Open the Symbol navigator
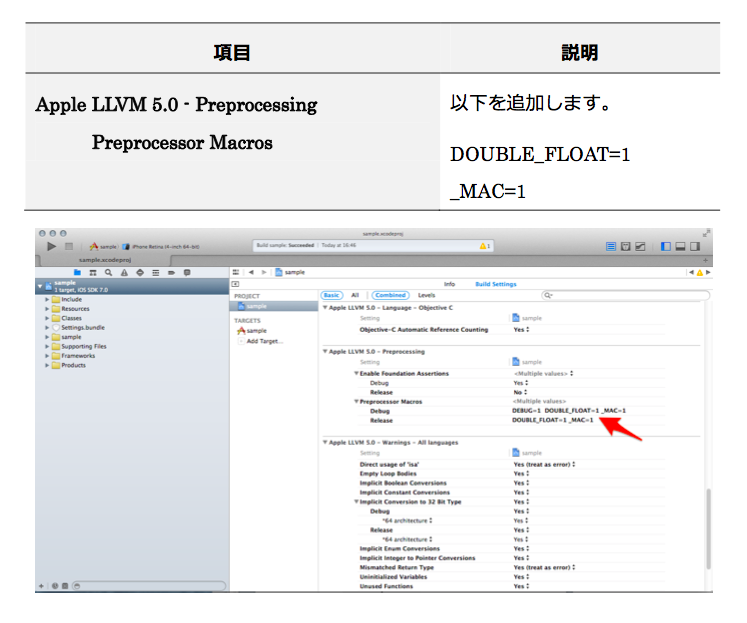The width and height of the screenshot is (747, 623). [93, 272]
